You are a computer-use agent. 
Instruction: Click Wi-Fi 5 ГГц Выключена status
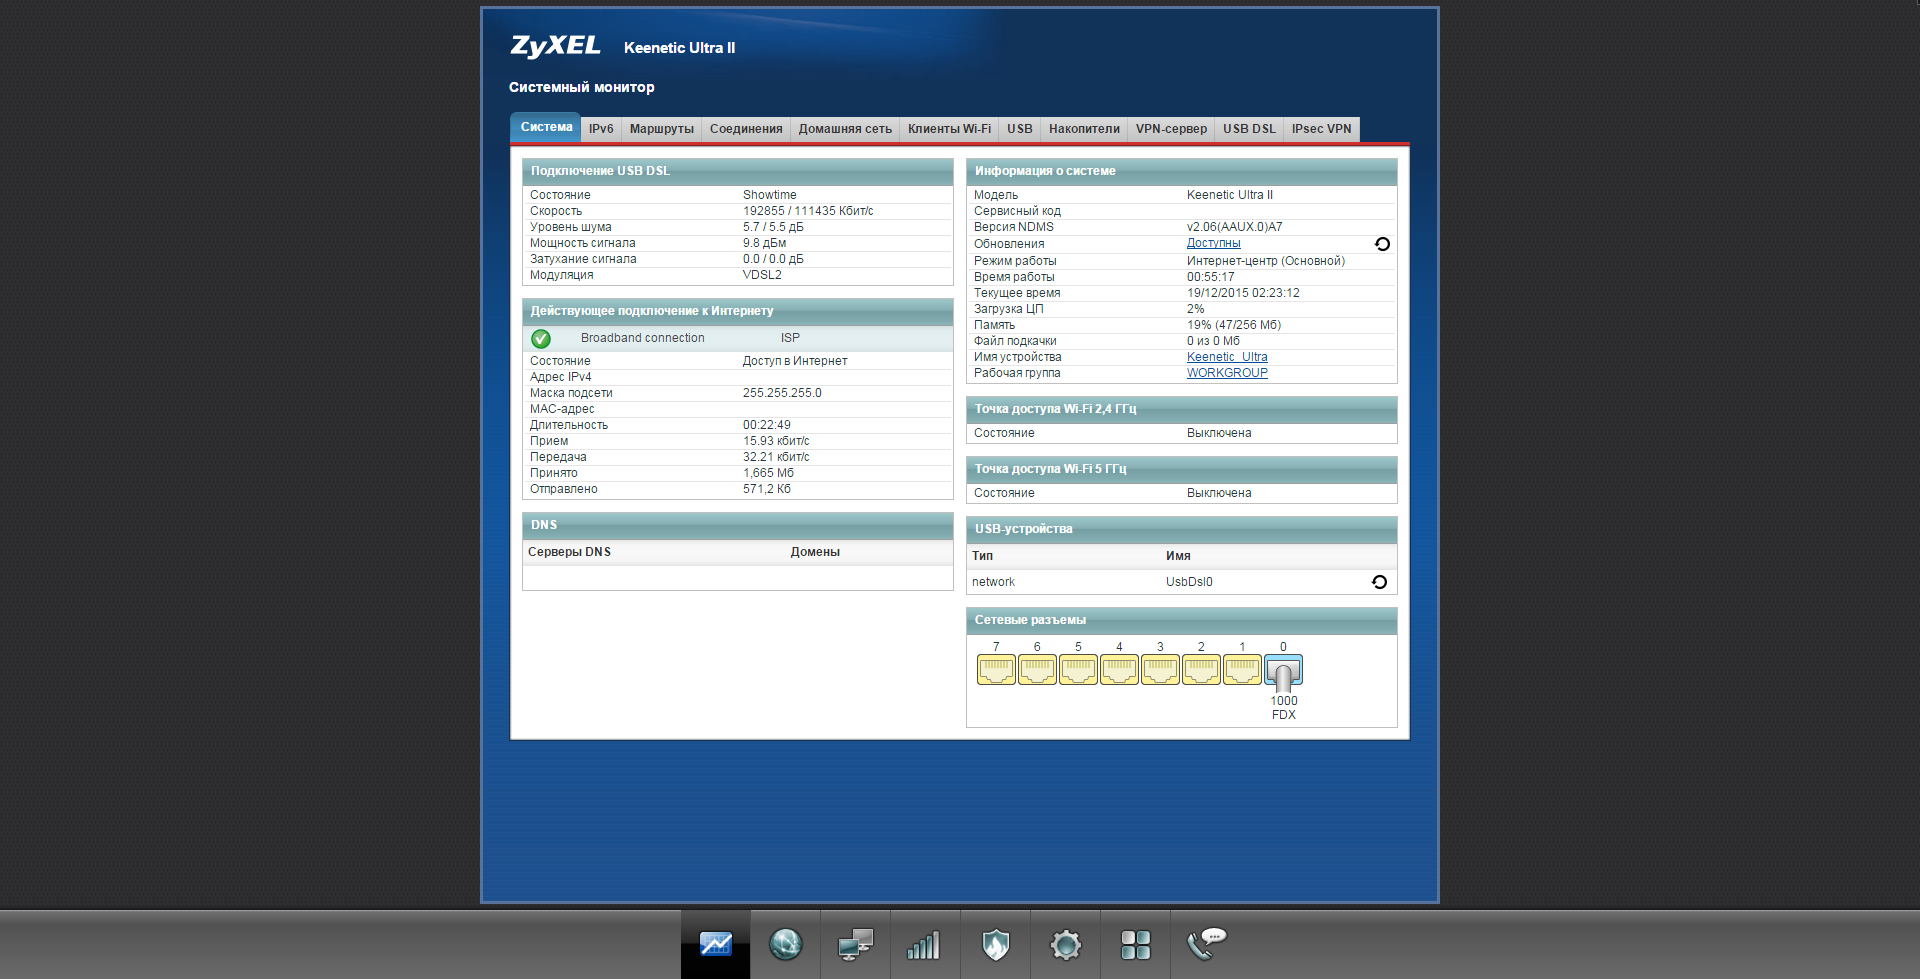1219,493
